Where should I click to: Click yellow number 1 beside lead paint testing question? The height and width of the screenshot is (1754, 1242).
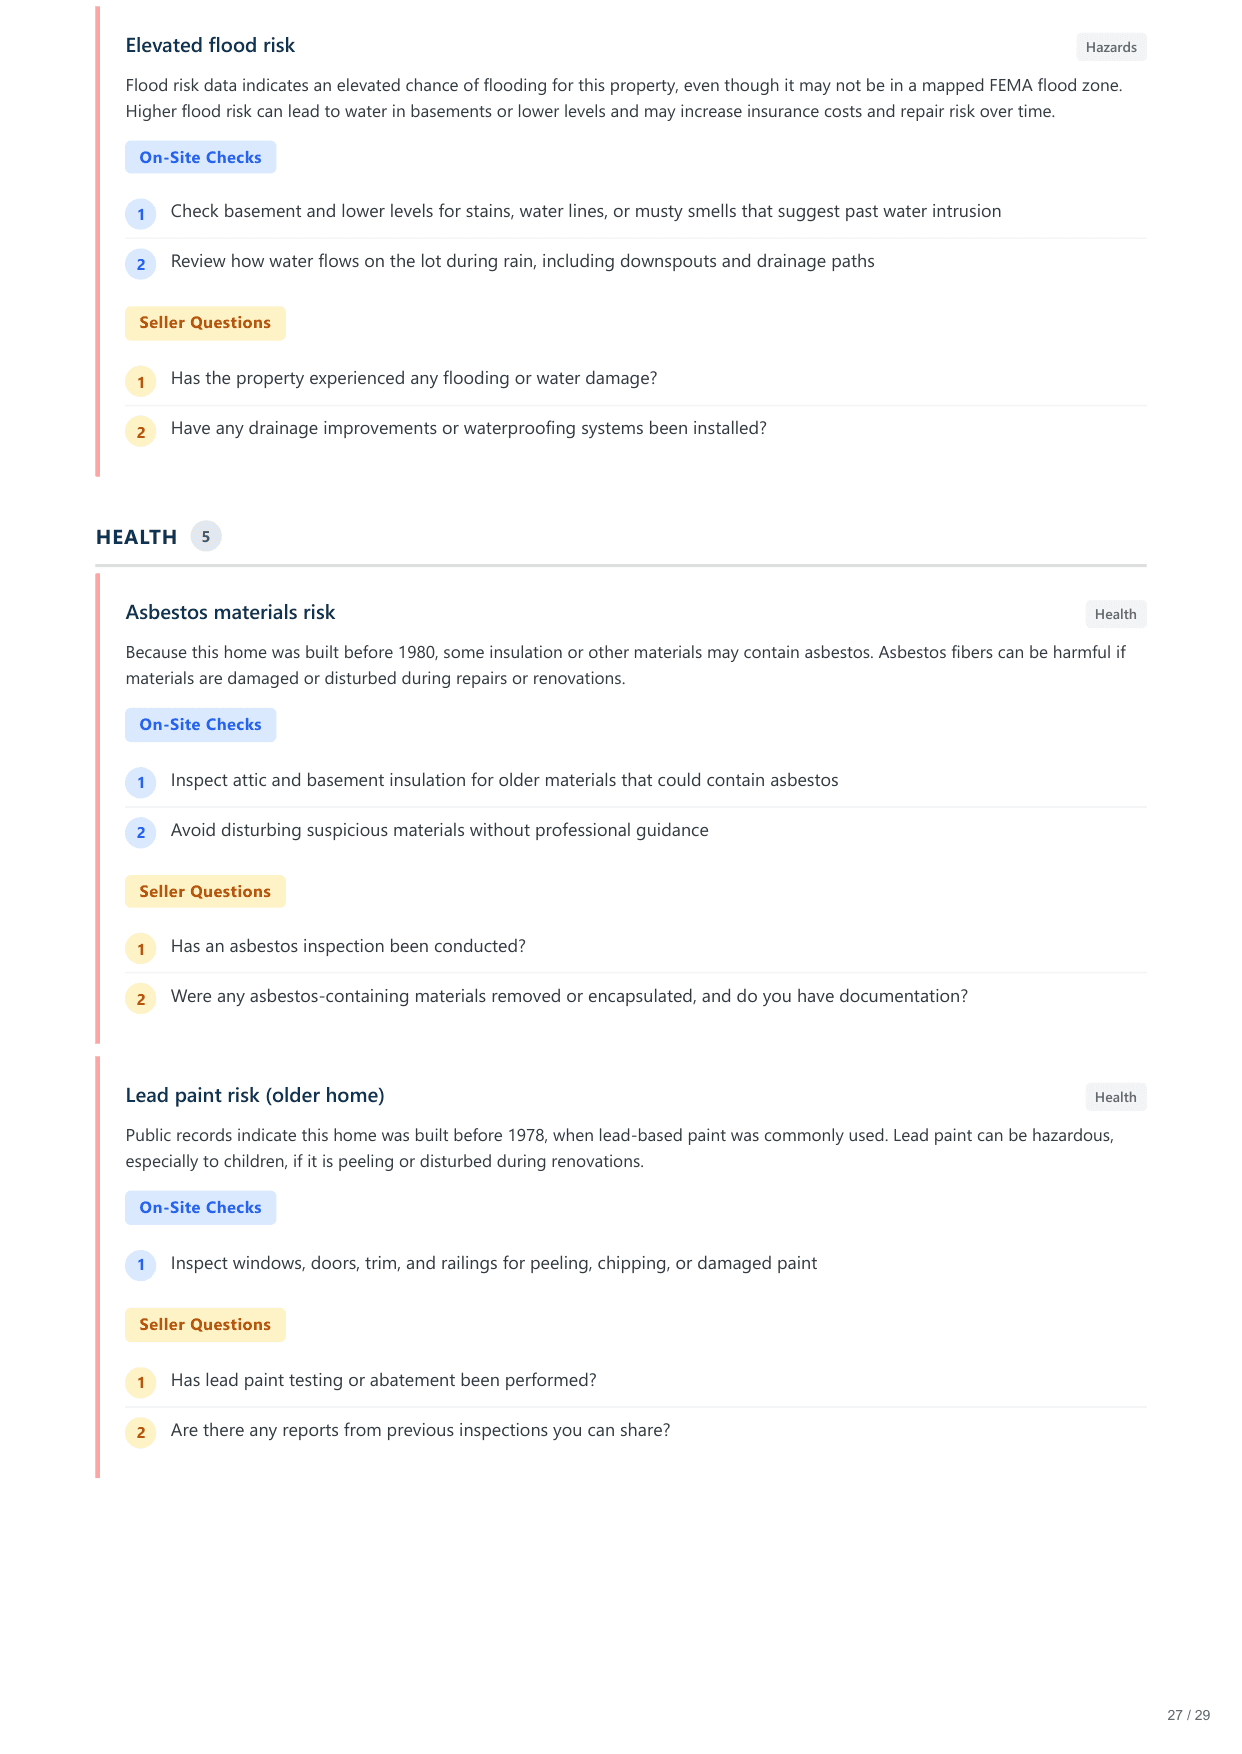tap(141, 1382)
